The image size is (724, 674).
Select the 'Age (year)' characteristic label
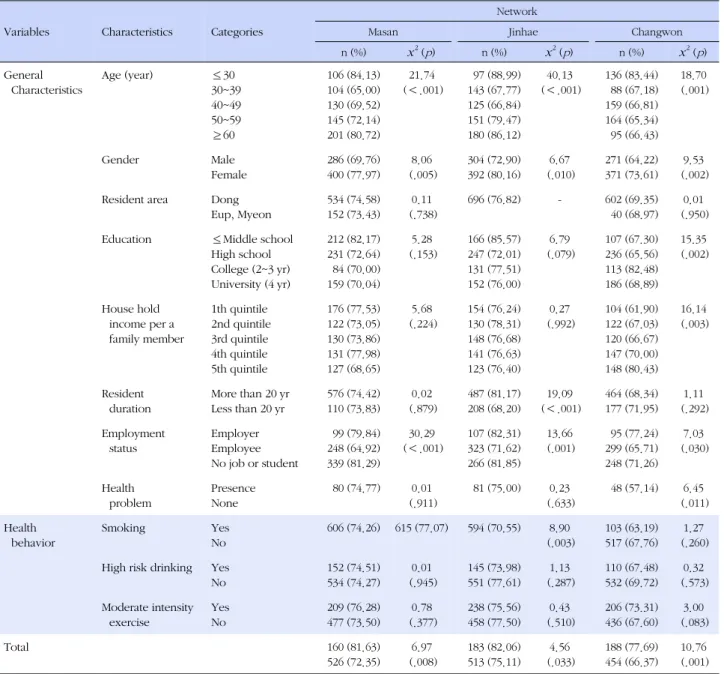pyautogui.click(x=127, y=75)
